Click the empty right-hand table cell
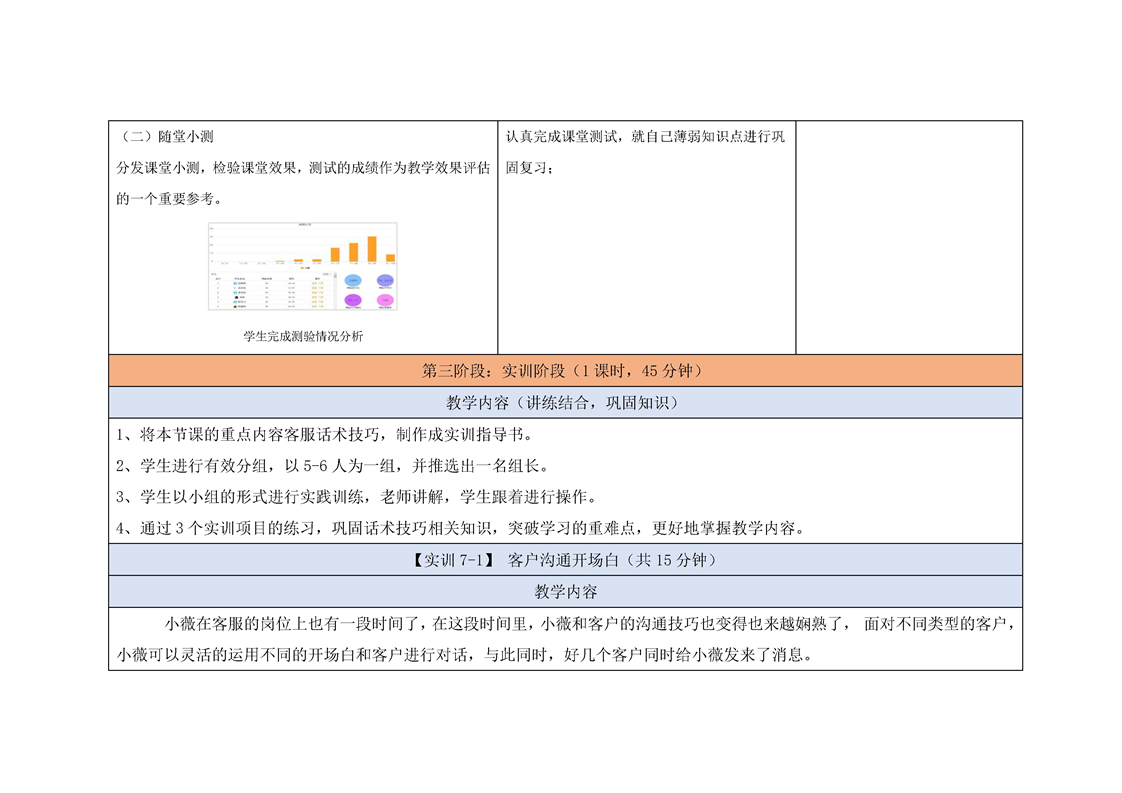 point(908,237)
